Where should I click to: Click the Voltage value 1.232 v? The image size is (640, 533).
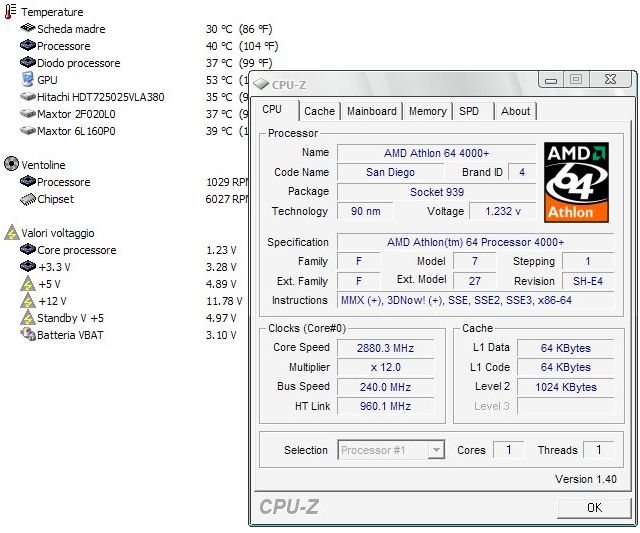[x=503, y=211]
